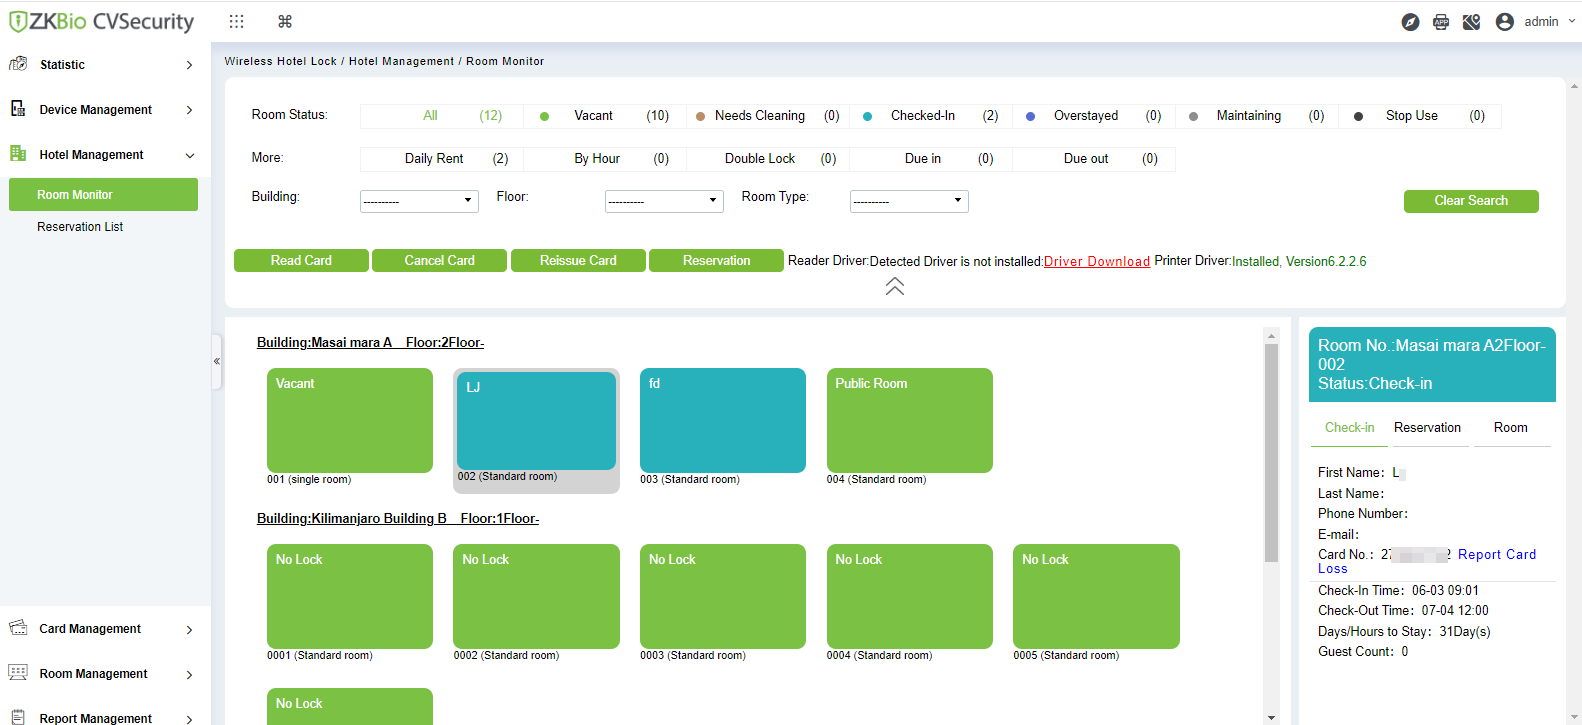The image size is (1582, 725).
Task: Click the Overstayed blue status dot
Action: pos(1030,117)
